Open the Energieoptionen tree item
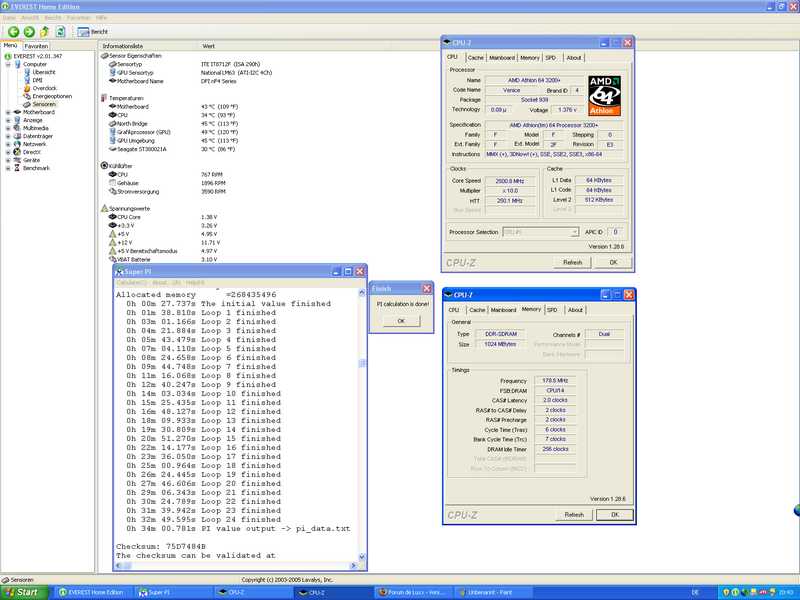Image resolution: width=800 pixels, height=600 pixels. click(x=48, y=96)
